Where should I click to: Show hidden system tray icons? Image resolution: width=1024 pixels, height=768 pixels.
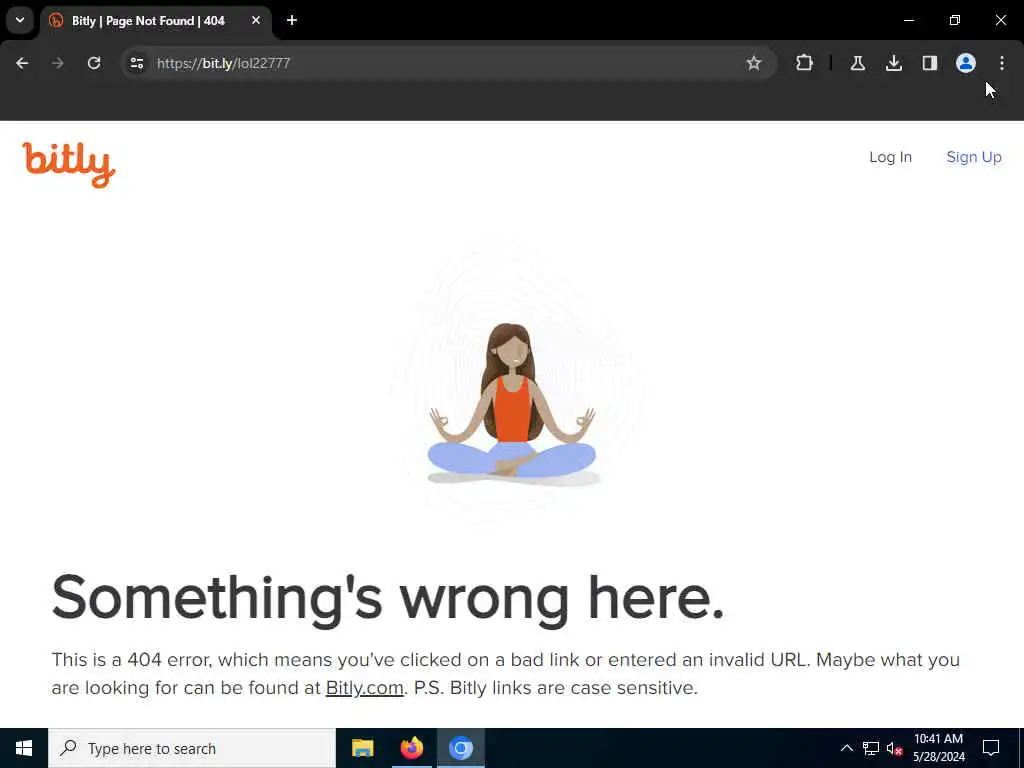(846, 748)
